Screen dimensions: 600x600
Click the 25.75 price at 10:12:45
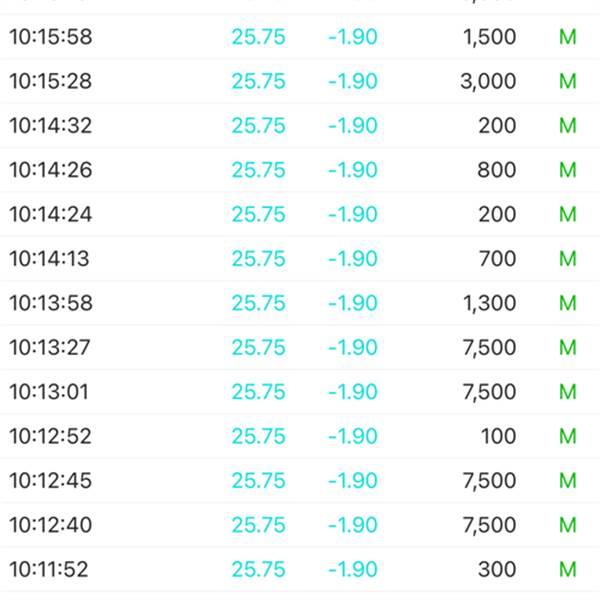(x=258, y=481)
